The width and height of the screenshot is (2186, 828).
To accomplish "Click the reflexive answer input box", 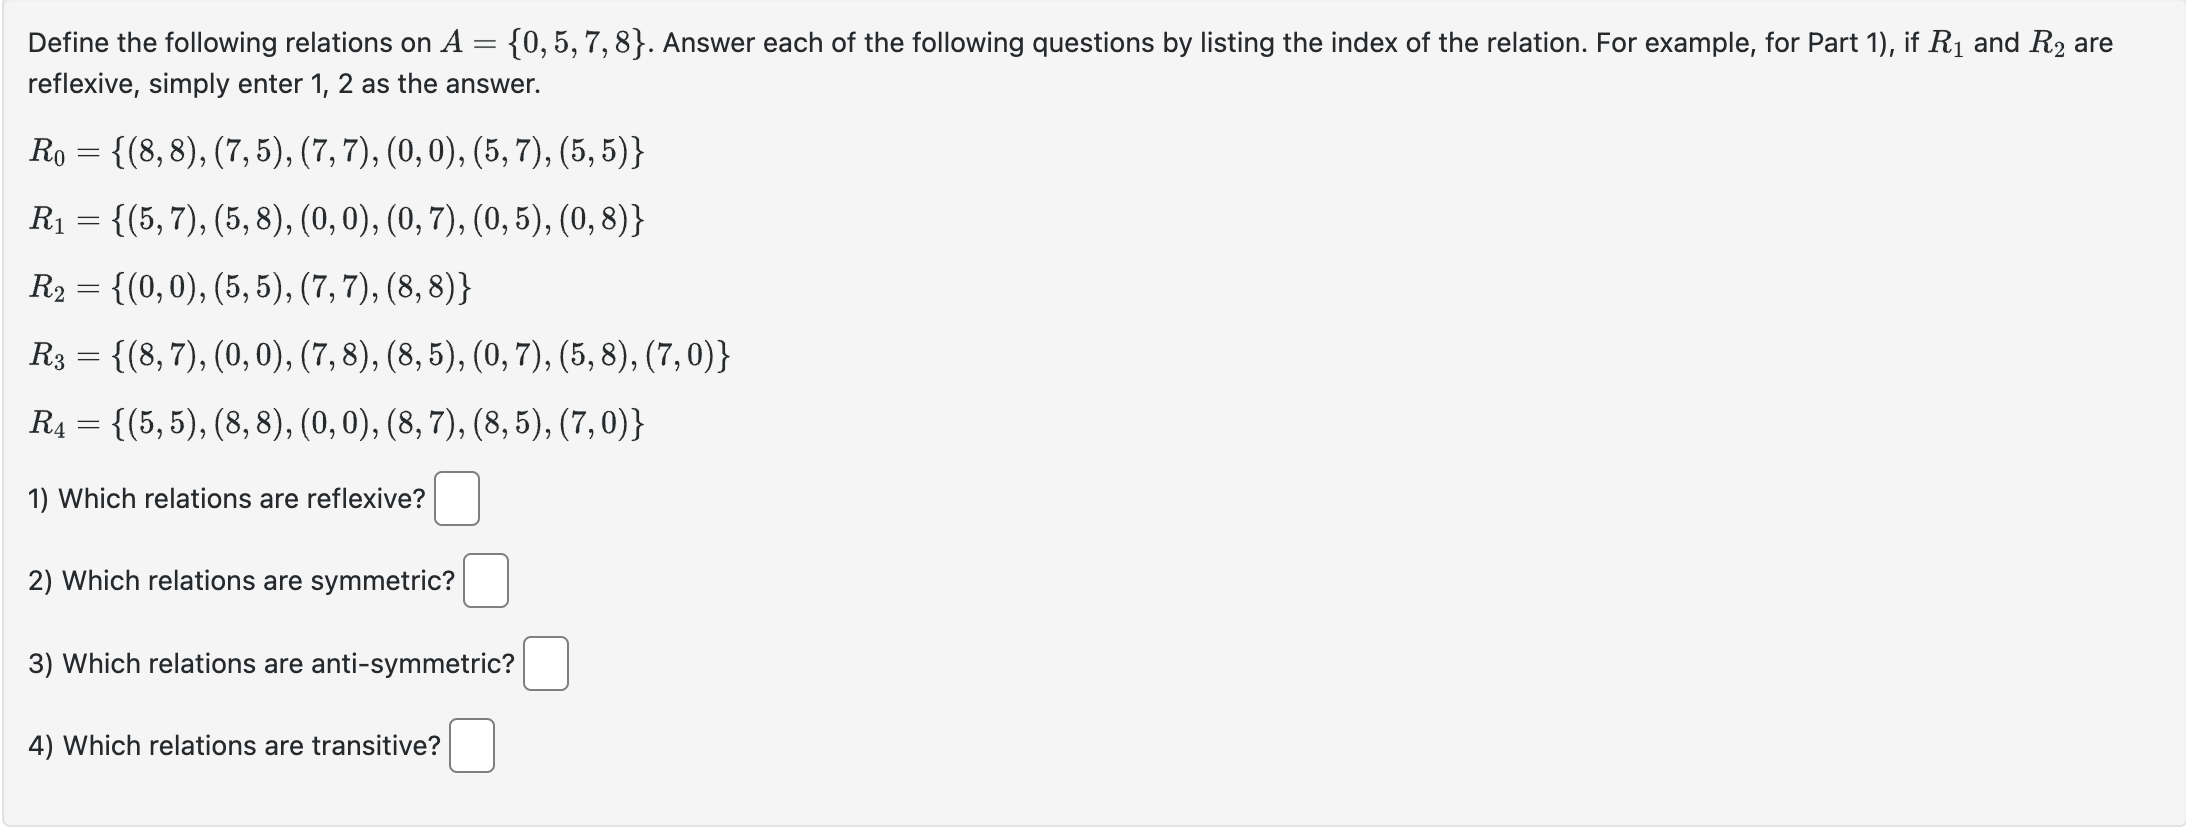I will point(457,498).
